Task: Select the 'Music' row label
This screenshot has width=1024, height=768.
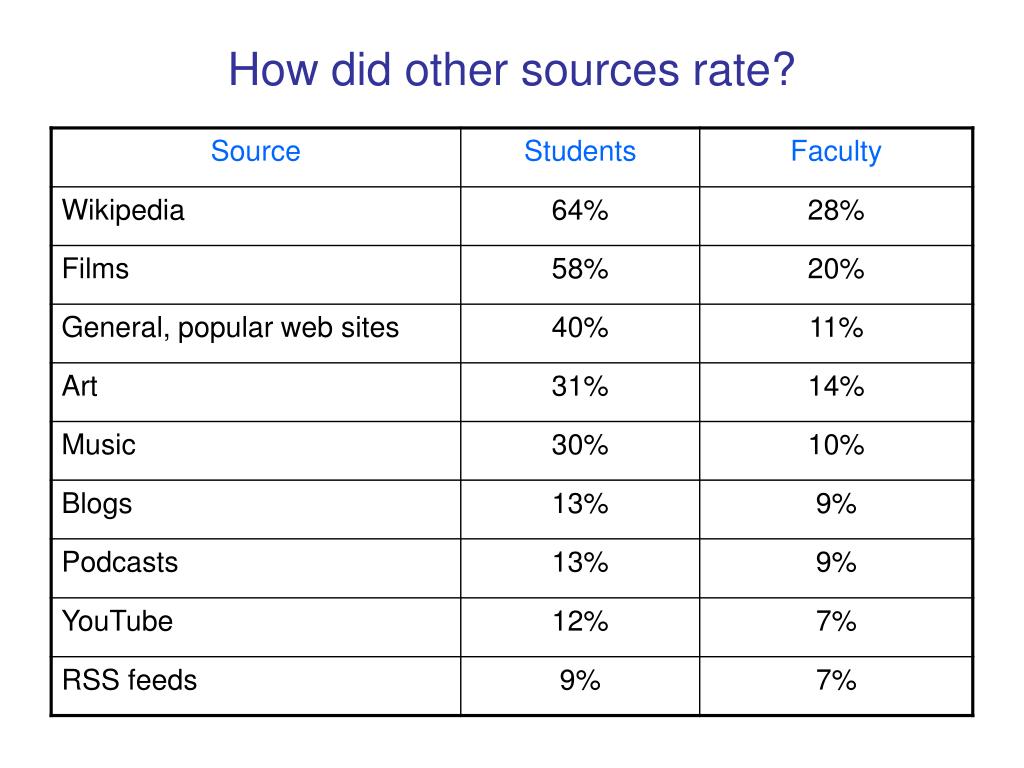Action: pos(99,445)
